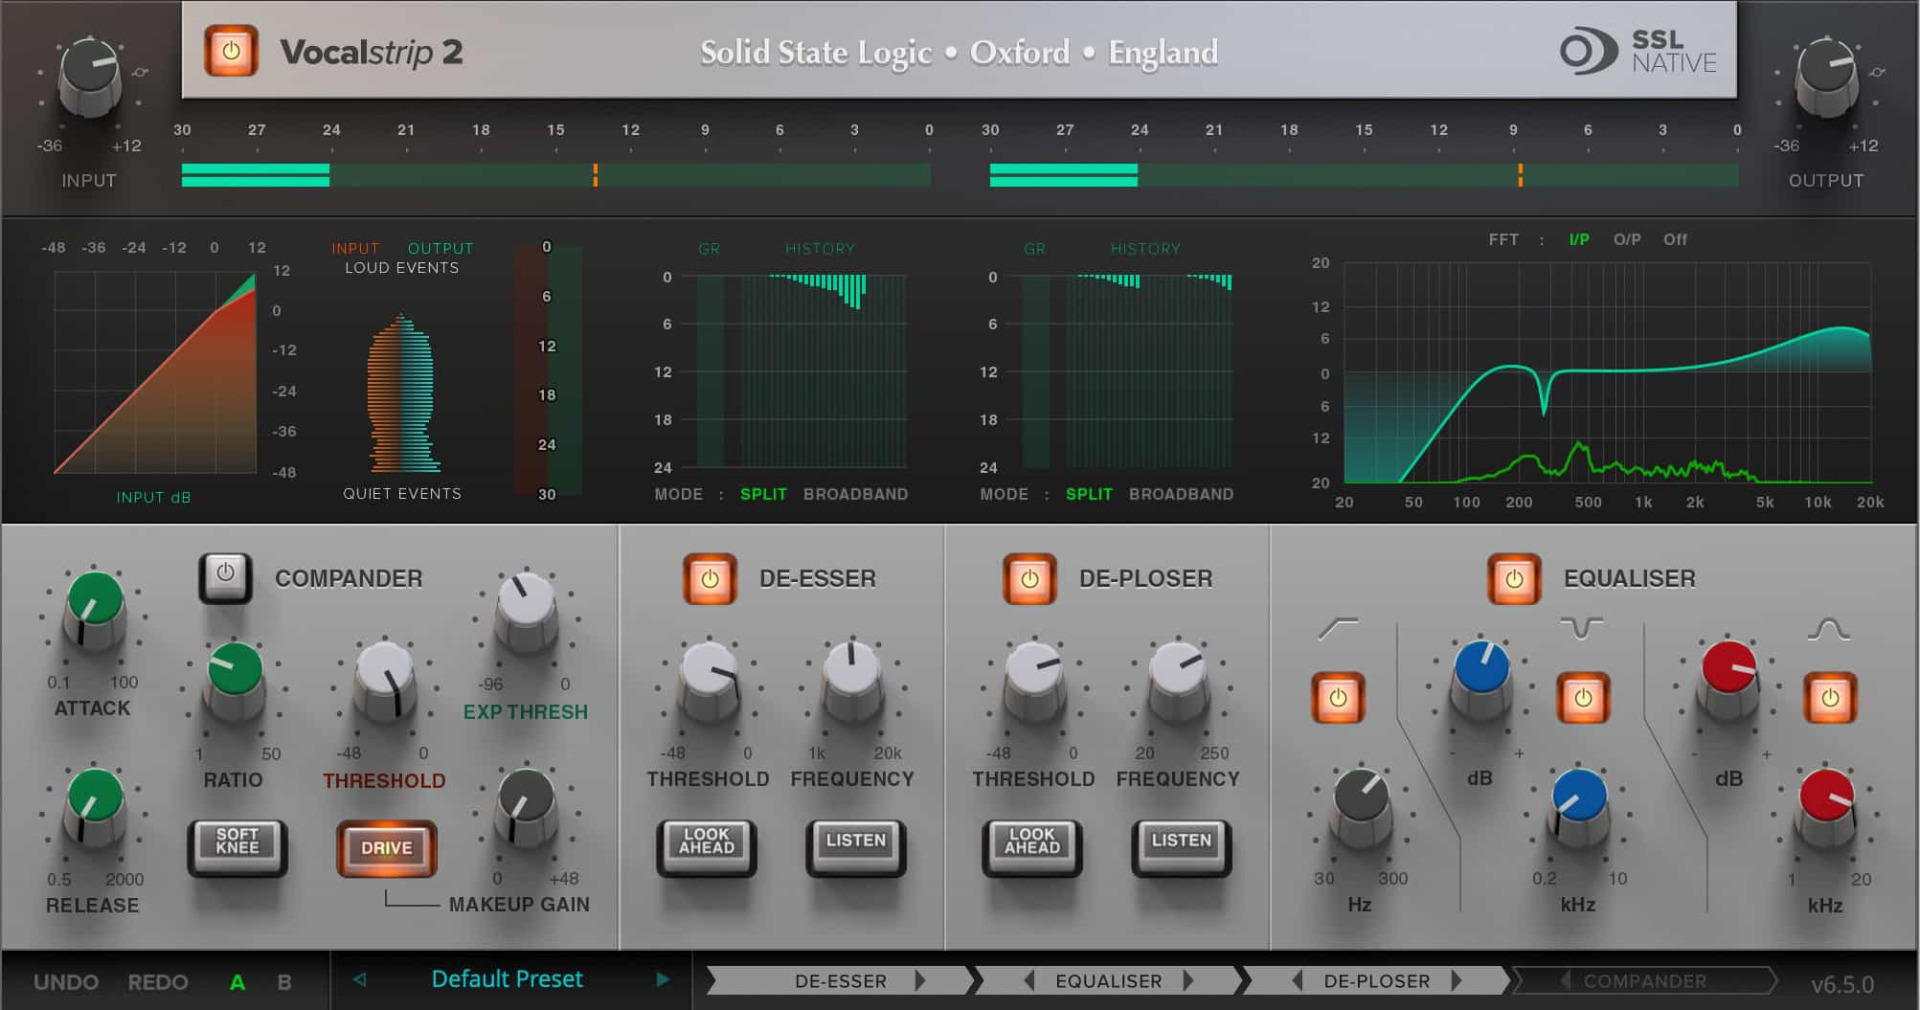Click Undo in the bottom bar
This screenshot has height=1010, width=1920.
[x=66, y=982]
